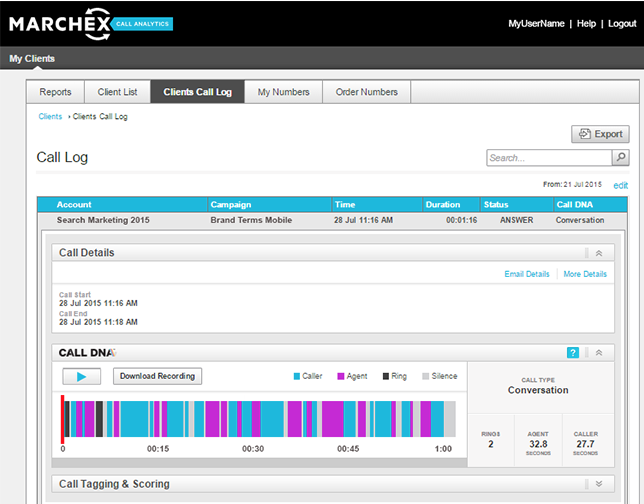Click the Silence legend color swatch
Image resolution: width=644 pixels, height=504 pixels.
426,376
